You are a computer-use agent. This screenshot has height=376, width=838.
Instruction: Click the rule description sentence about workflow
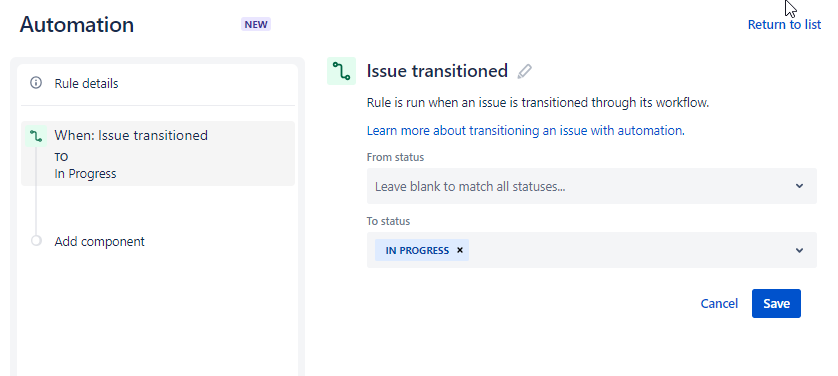point(538,103)
